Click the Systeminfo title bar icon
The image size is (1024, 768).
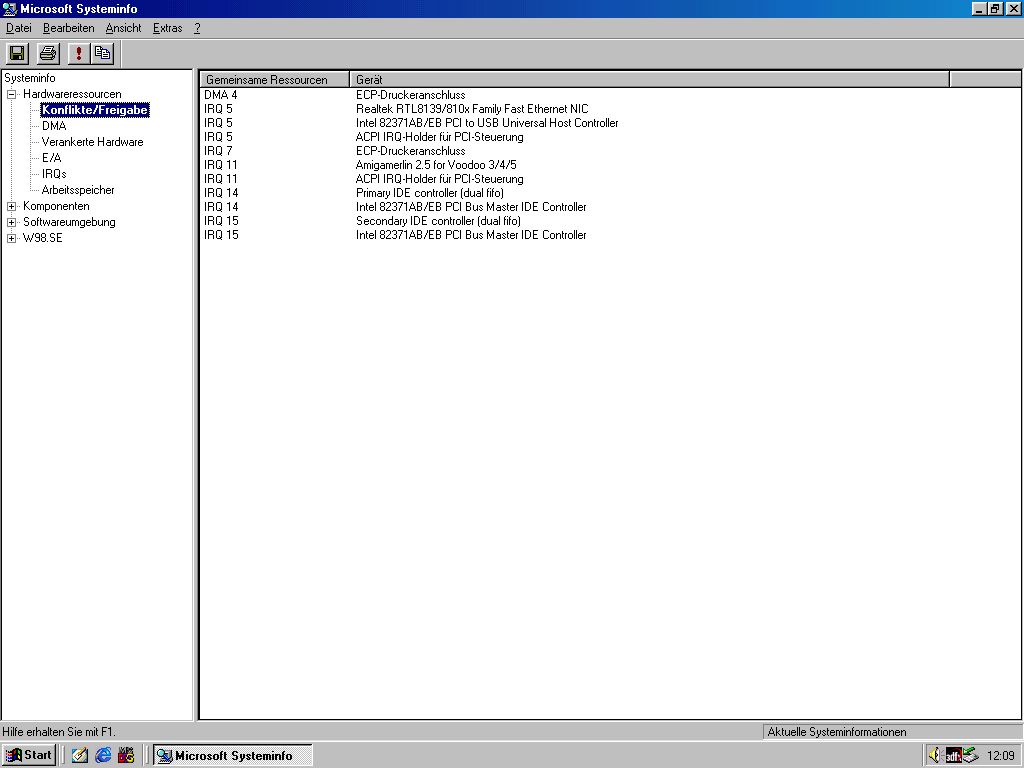pyautogui.click(x=9, y=8)
